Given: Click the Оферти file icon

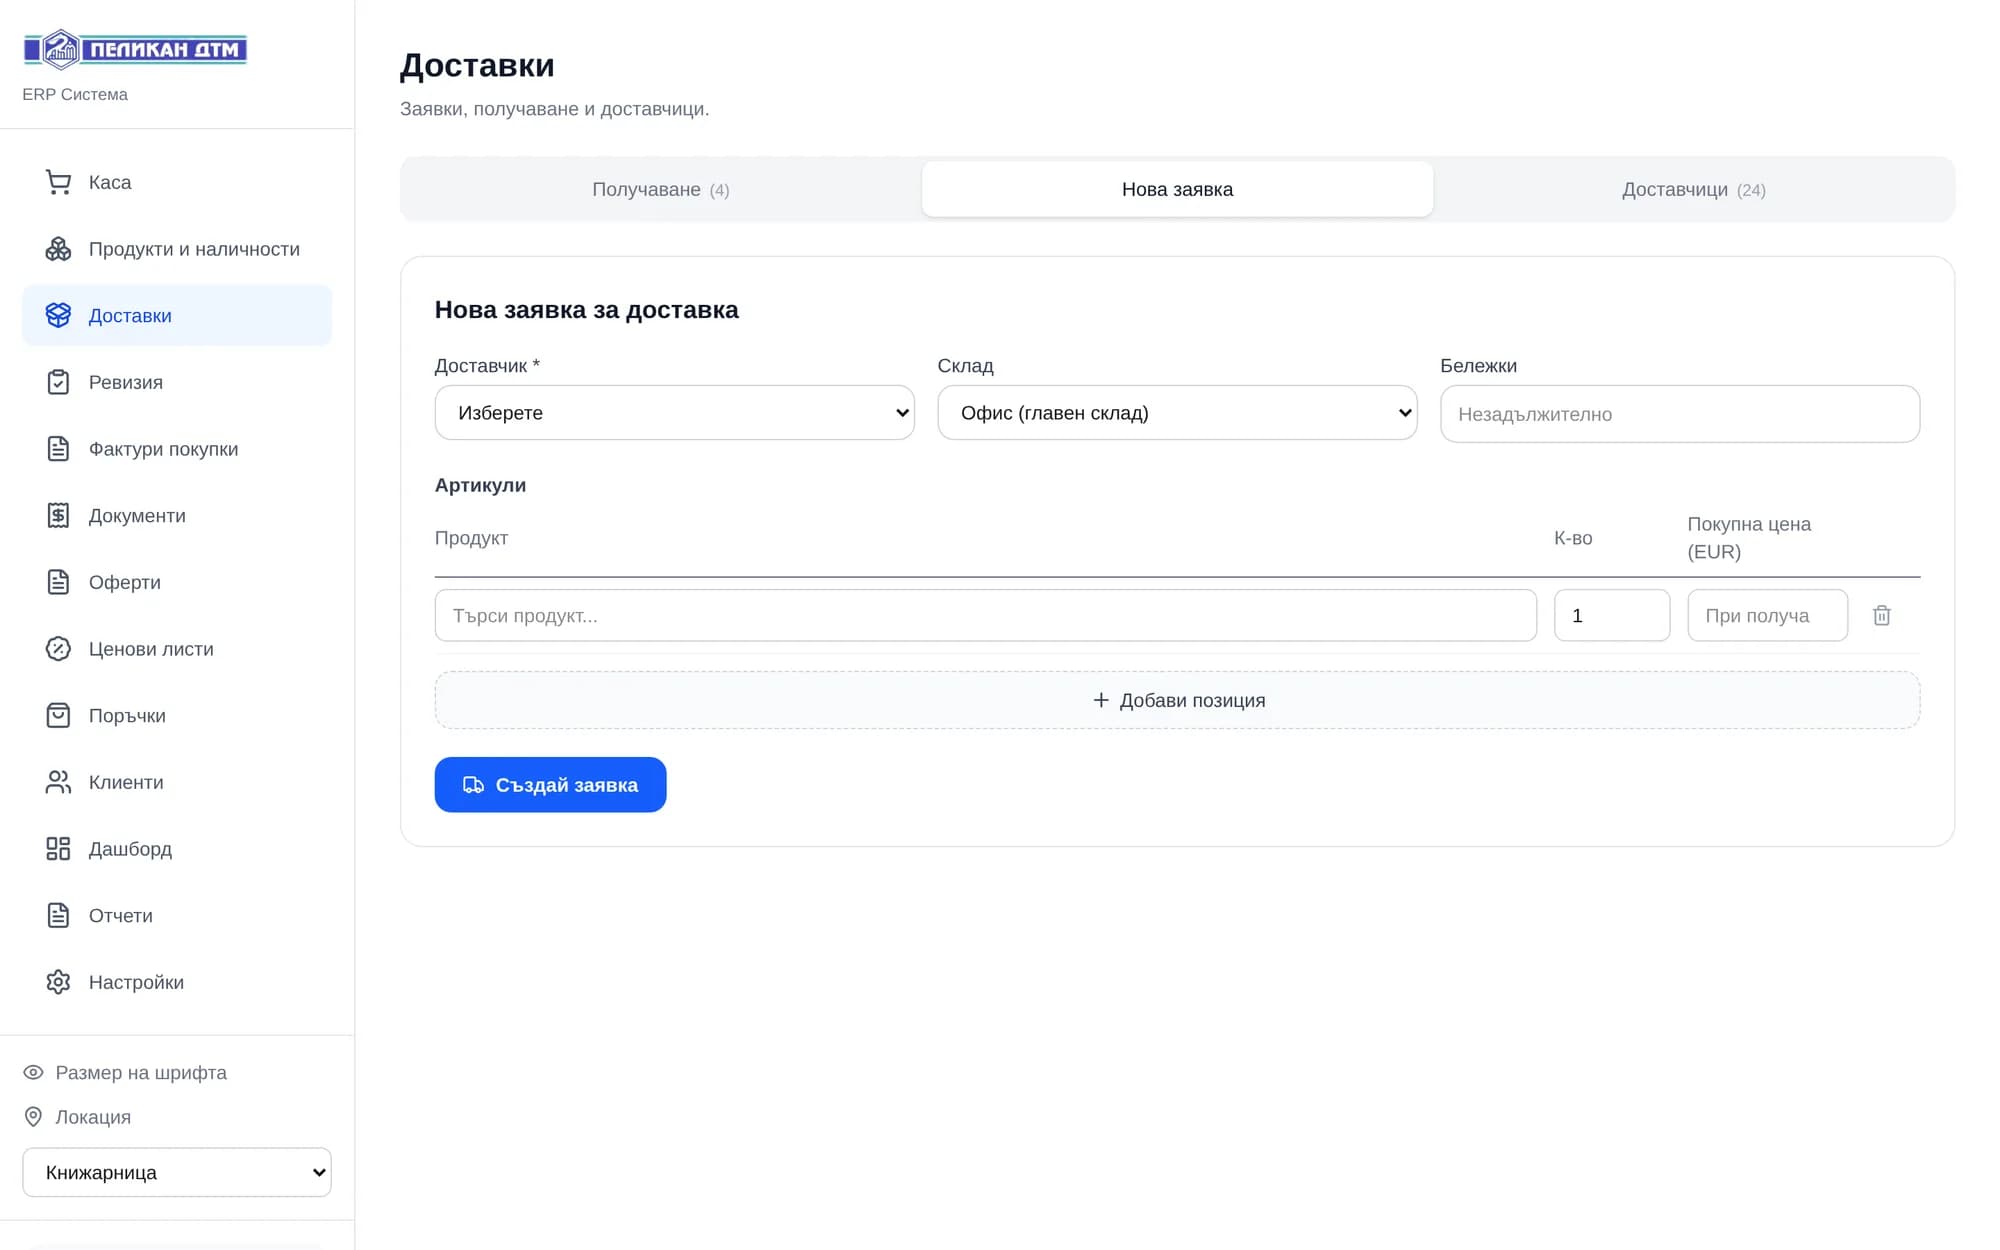Looking at the screenshot, I should [58, 582].
